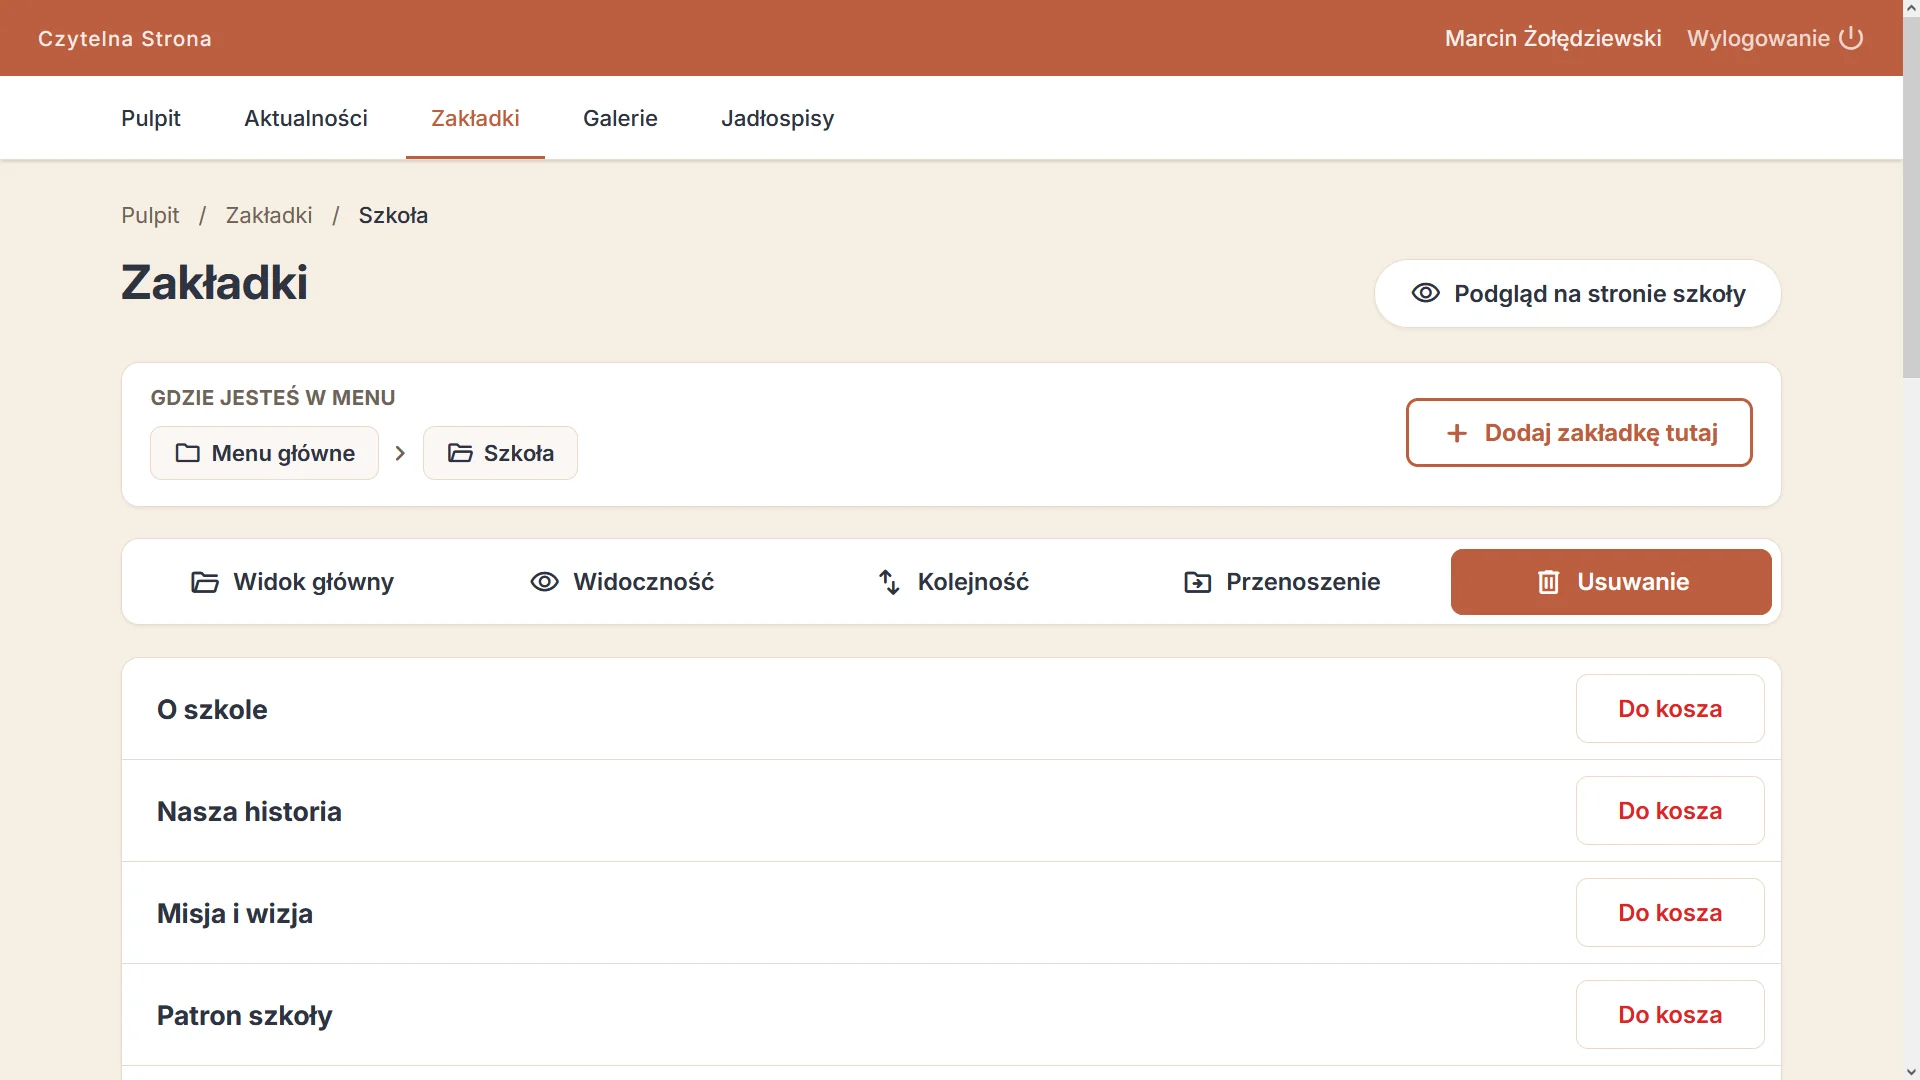Image resolution: width=1920 pixels, height=1080 pixels.
Task: Send Nasza historia Do kosza
Action: 1670,811
